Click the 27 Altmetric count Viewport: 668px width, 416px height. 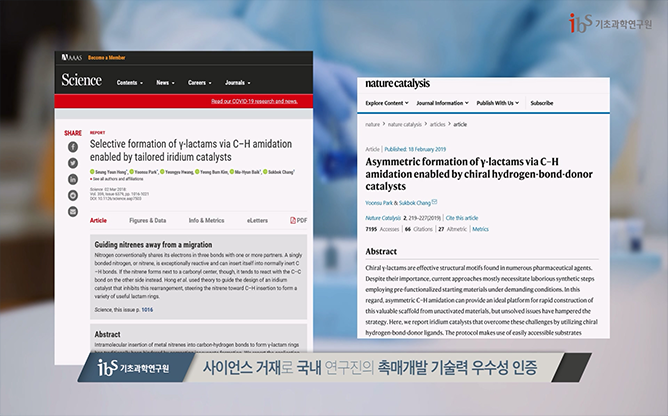point(452,229)
